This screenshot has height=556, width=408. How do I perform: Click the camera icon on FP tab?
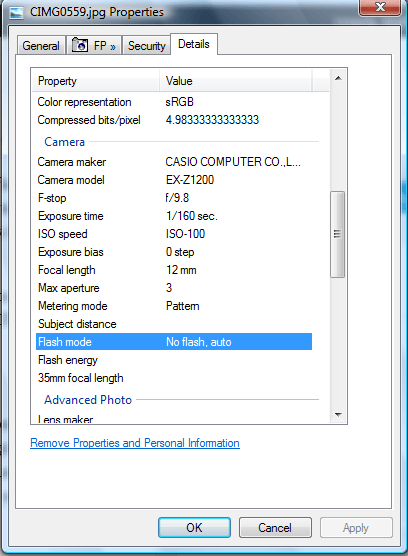[x=80, y=45]
